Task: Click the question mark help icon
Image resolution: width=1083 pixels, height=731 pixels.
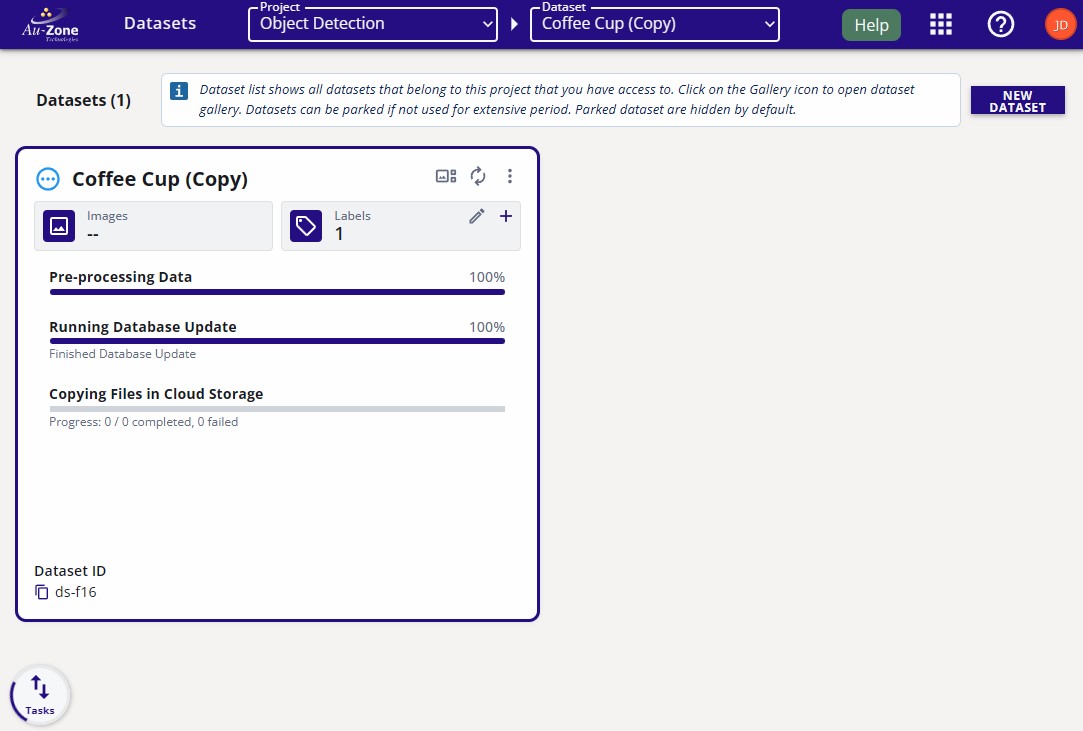Action: coord(1000,24)
